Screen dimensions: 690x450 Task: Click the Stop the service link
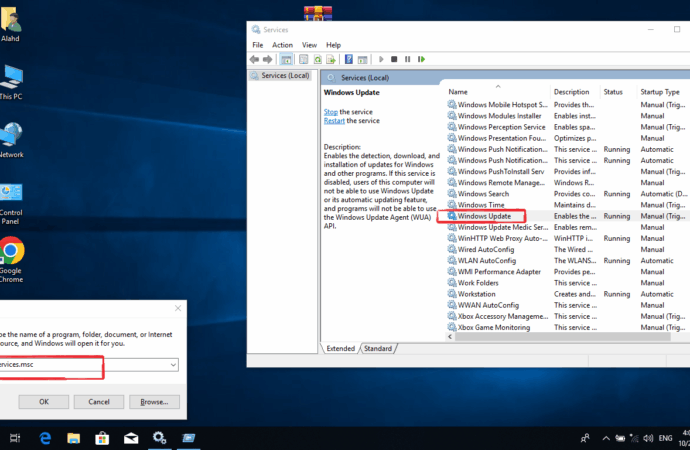pos(330,112)
